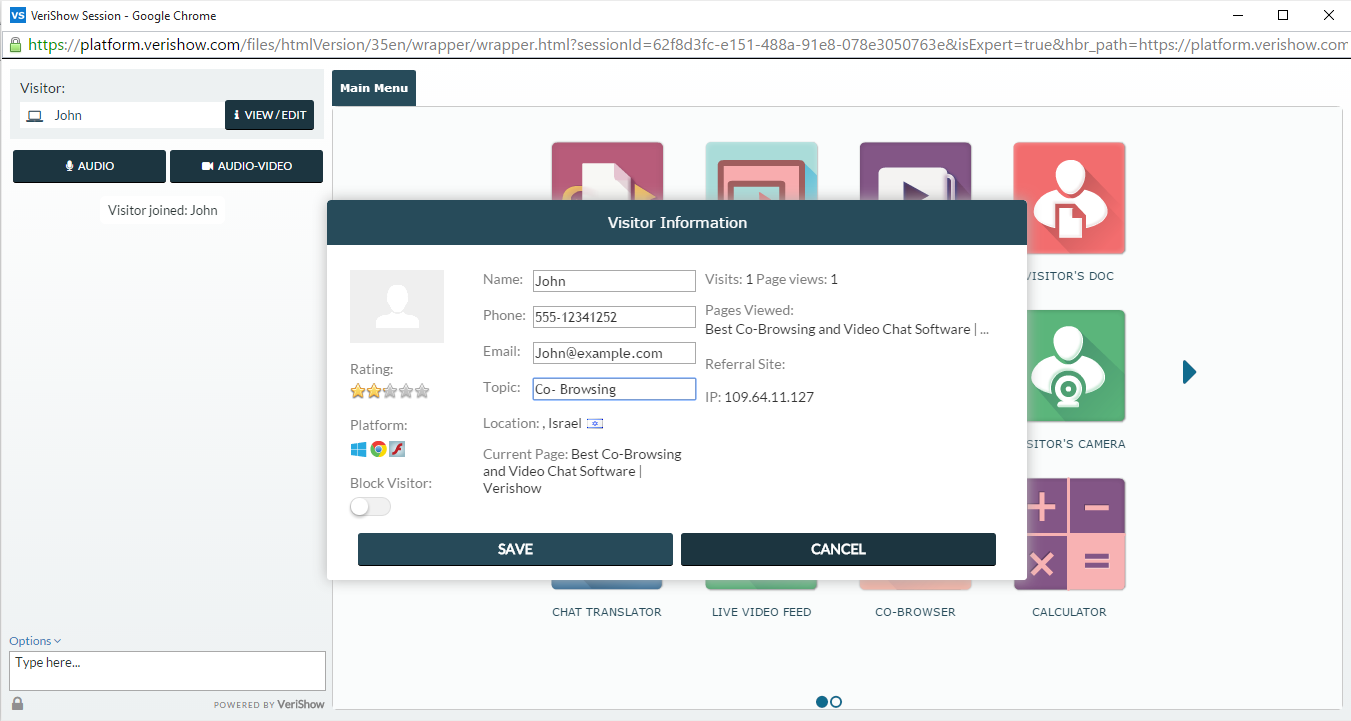Click the Current Page text

pos(582,471)
